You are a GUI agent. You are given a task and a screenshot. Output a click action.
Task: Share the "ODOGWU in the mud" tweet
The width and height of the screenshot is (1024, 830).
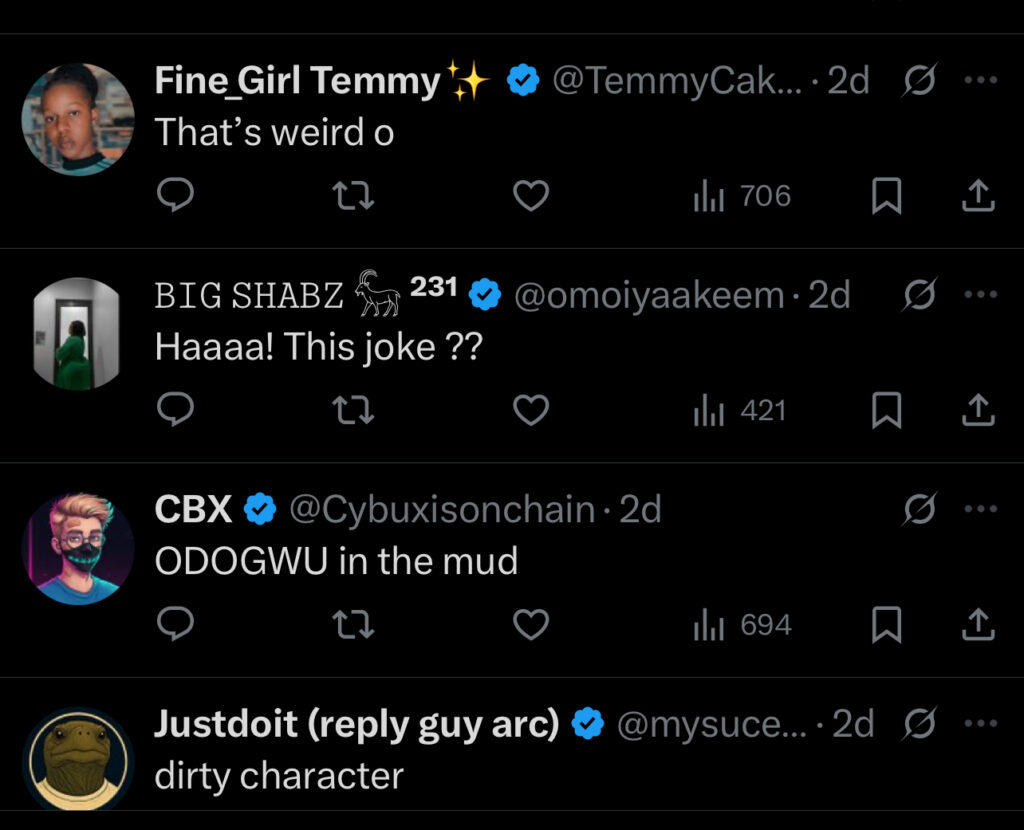(978, 625)
